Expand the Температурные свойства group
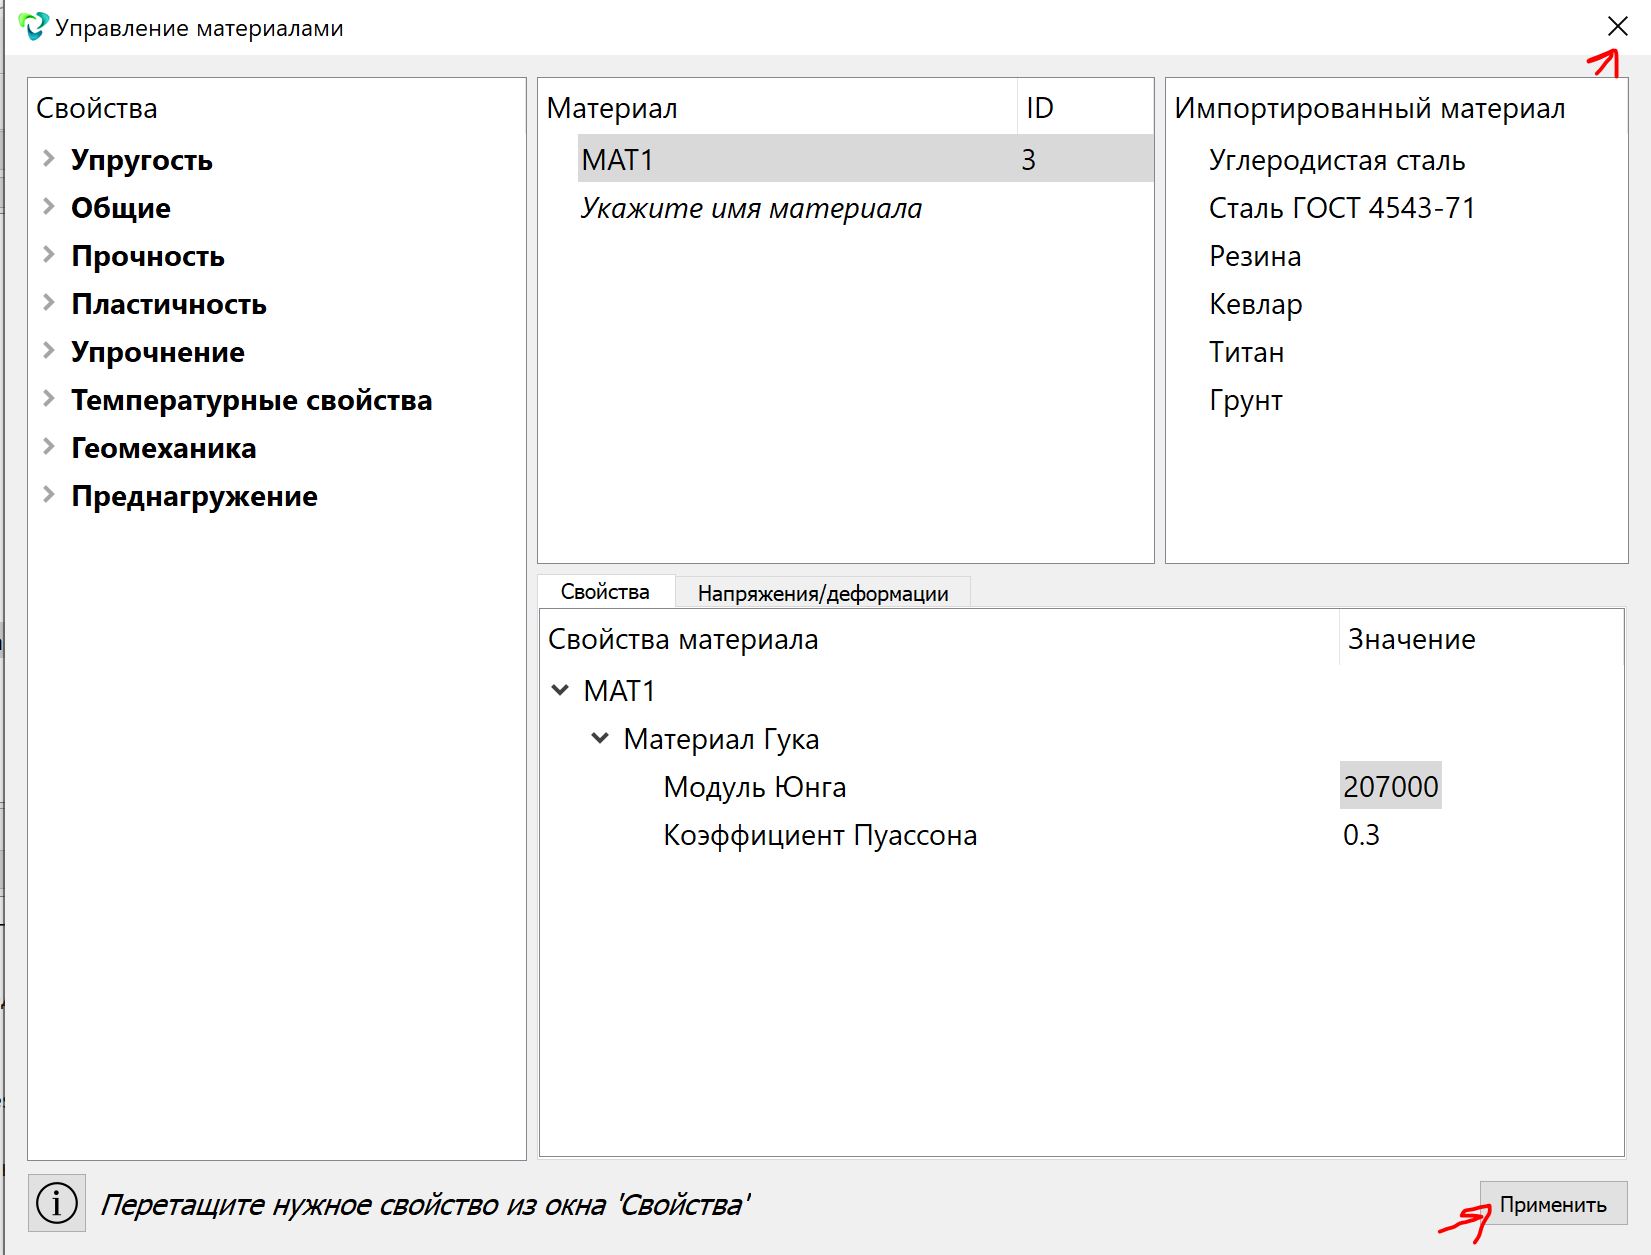Viewport: 1651px width, 1255px height. tap(48, 399)
